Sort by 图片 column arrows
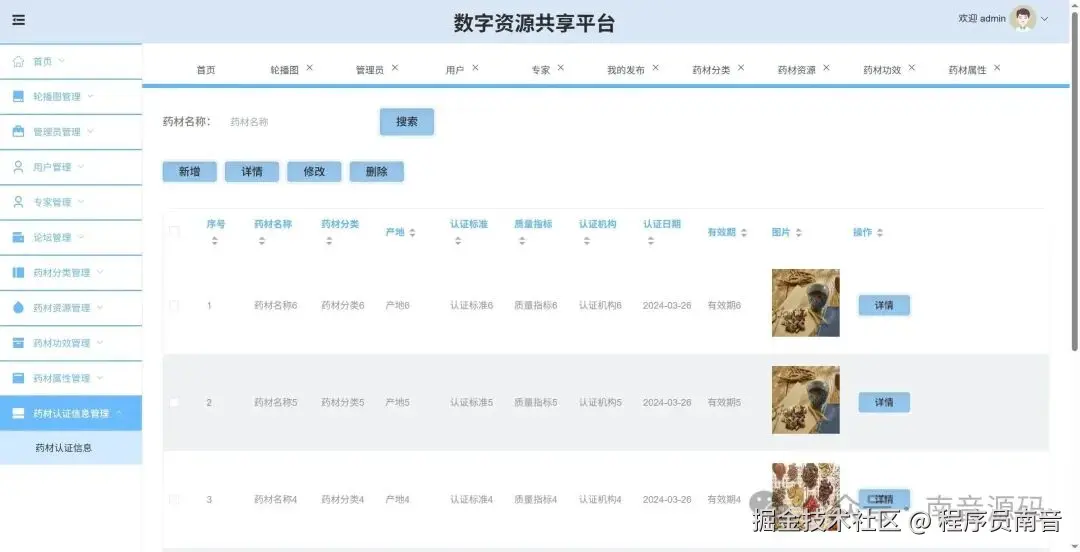The width and height of the screenshot is (1080, 552). [798, 233]
